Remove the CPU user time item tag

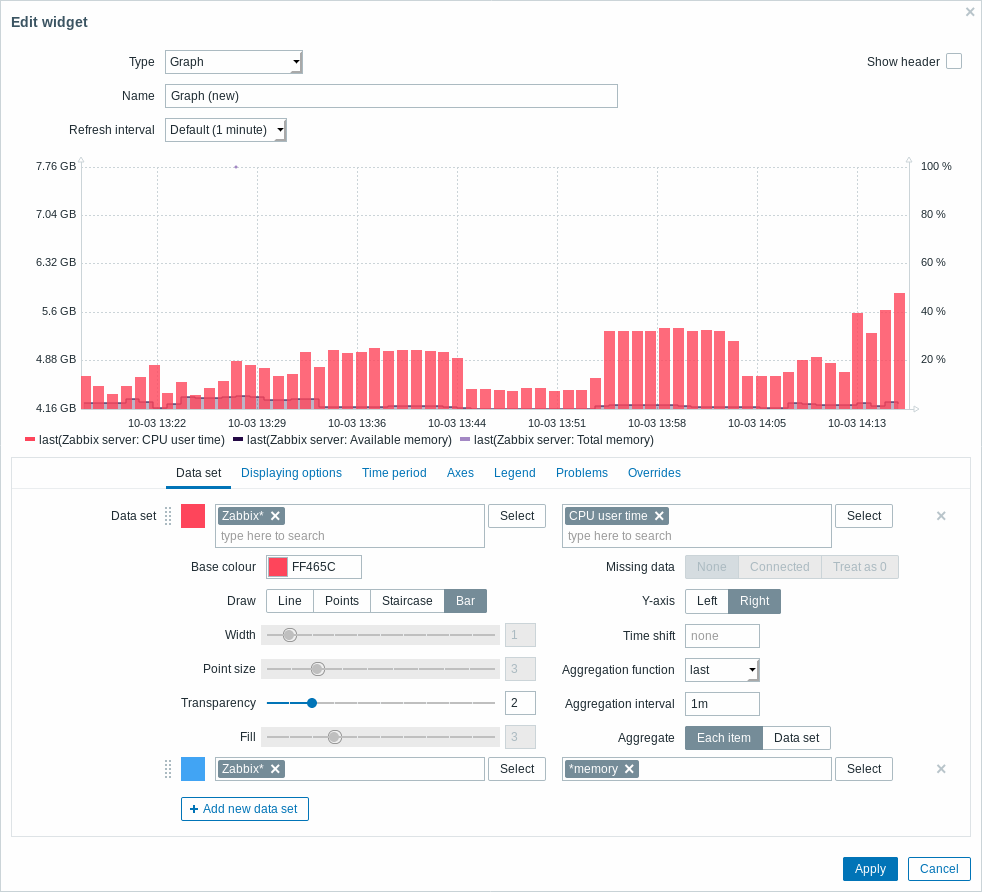(659, 516)
